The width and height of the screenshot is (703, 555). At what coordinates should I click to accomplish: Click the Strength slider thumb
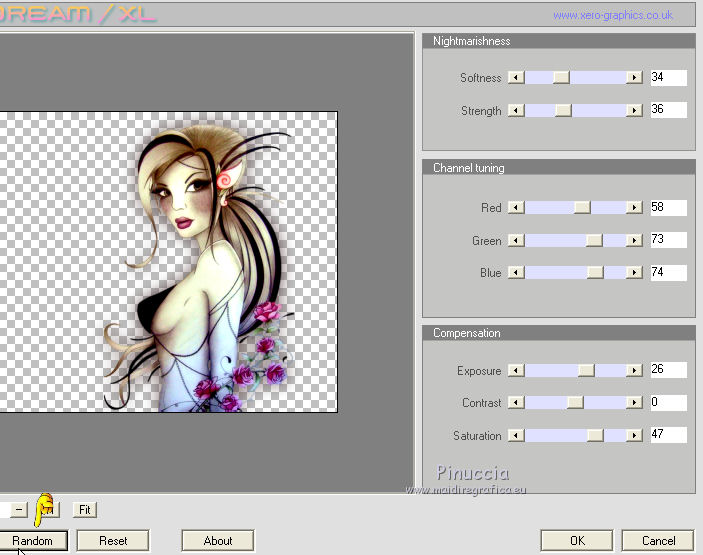pyautogui.click(x=564, y=110)
